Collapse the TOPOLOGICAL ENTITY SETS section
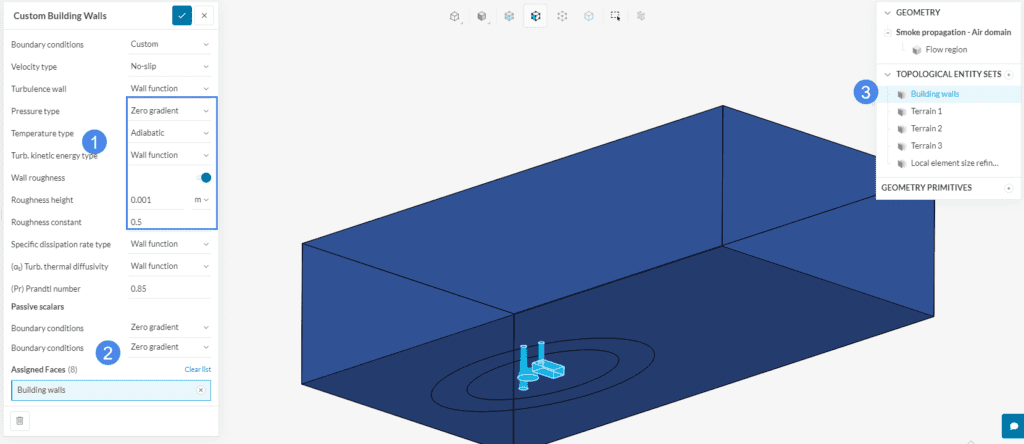1024x444 pixels. coord(887,74)
